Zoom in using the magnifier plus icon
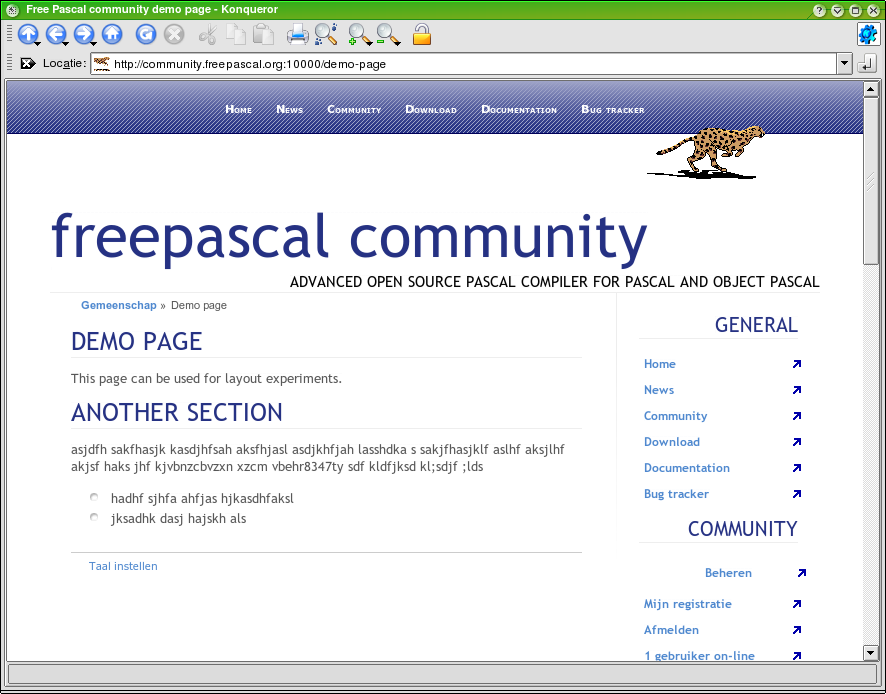Image resolution: width=886 pixels, height=694 pixels. click(357, 34)
